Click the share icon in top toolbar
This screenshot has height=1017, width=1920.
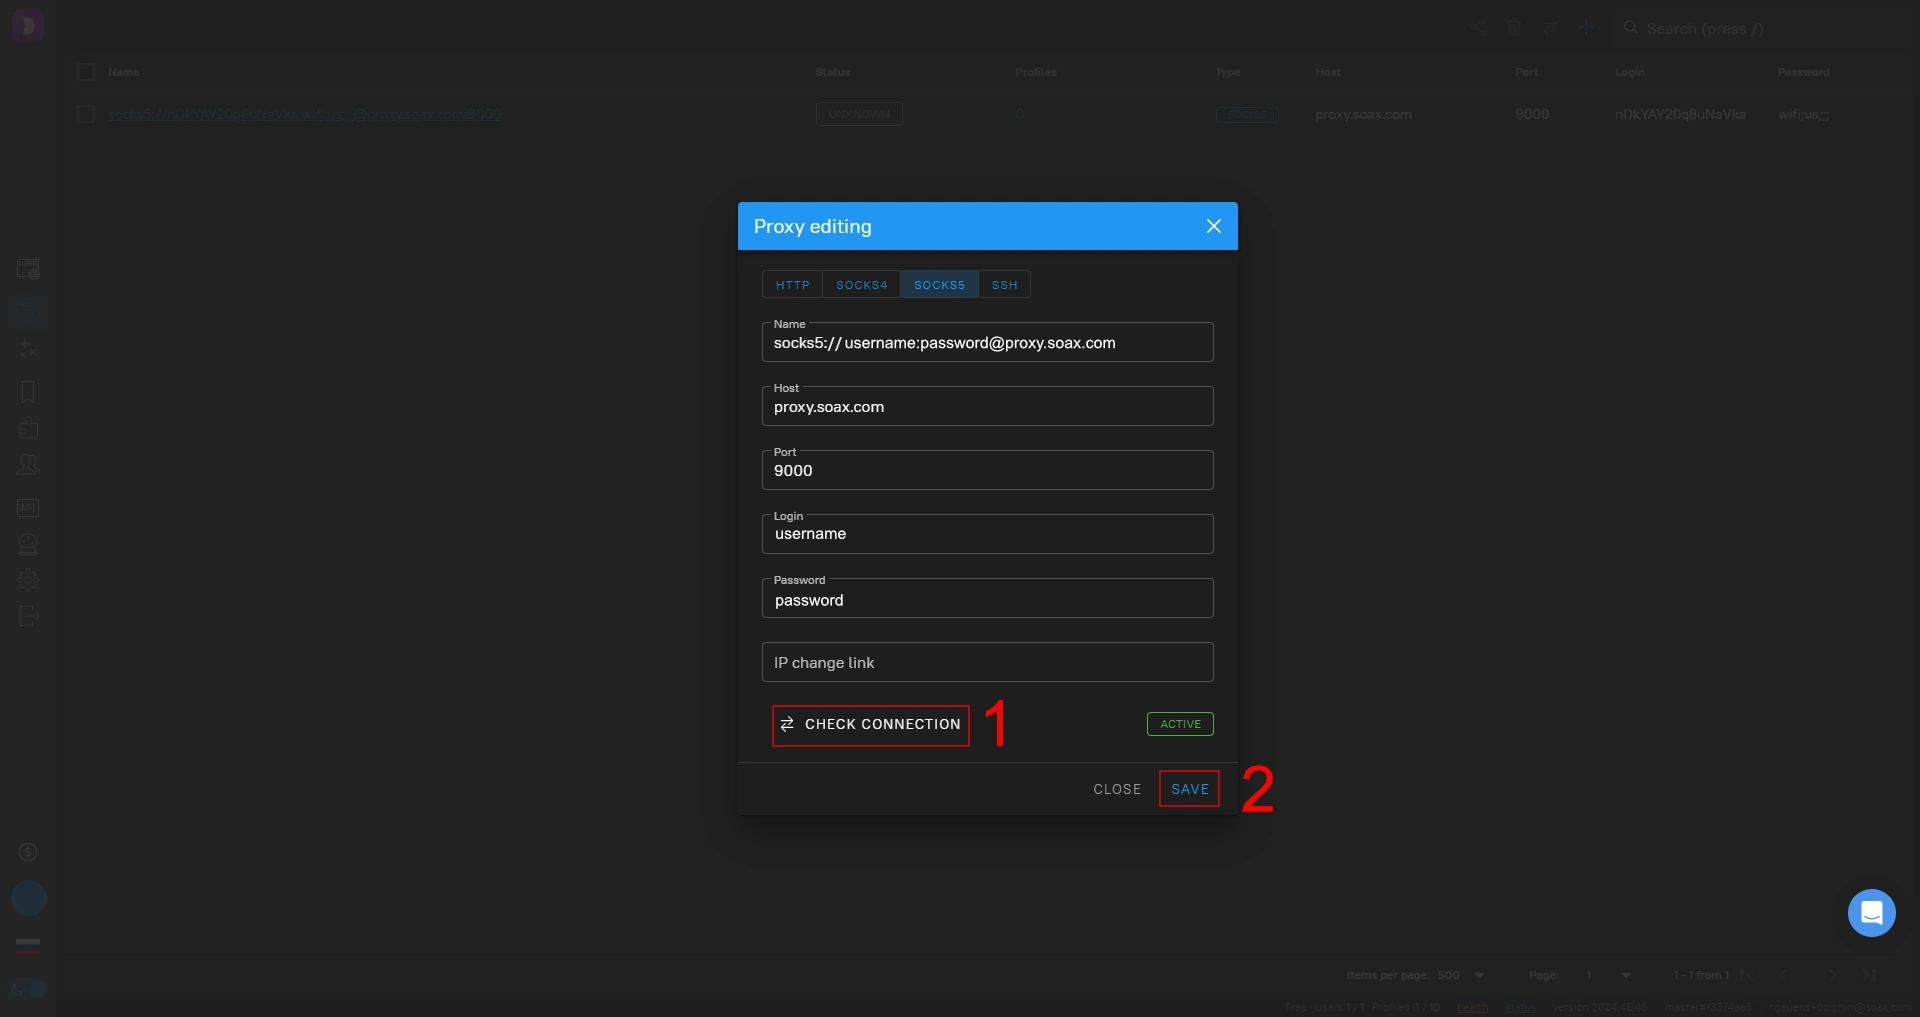point(1478,28)
